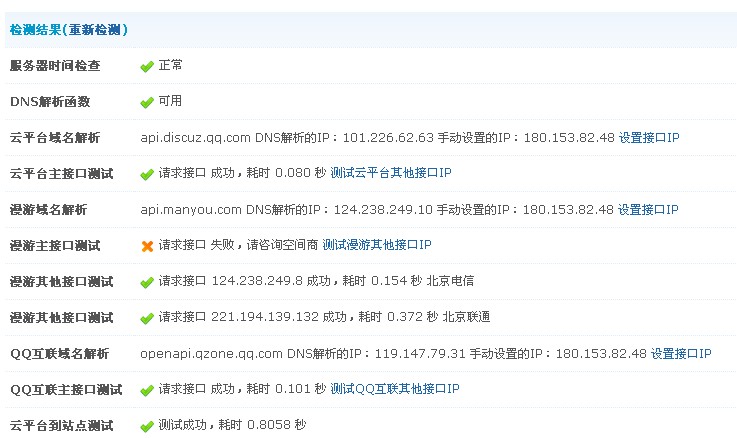Select 漫游其他接口测试 label for 北京联通 row
Image resolution: width=737 pixels, height=438 pixels.
pos(62,318)
